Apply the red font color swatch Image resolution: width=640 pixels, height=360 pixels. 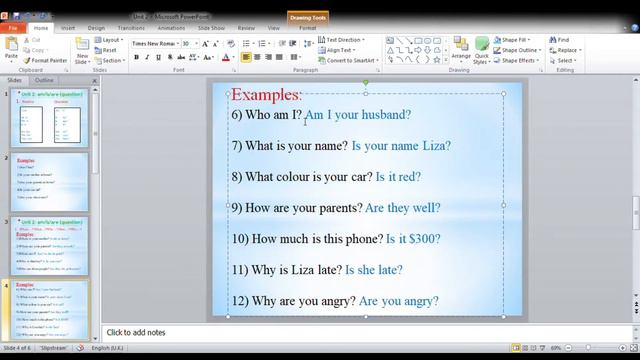(x=226, y=58)
